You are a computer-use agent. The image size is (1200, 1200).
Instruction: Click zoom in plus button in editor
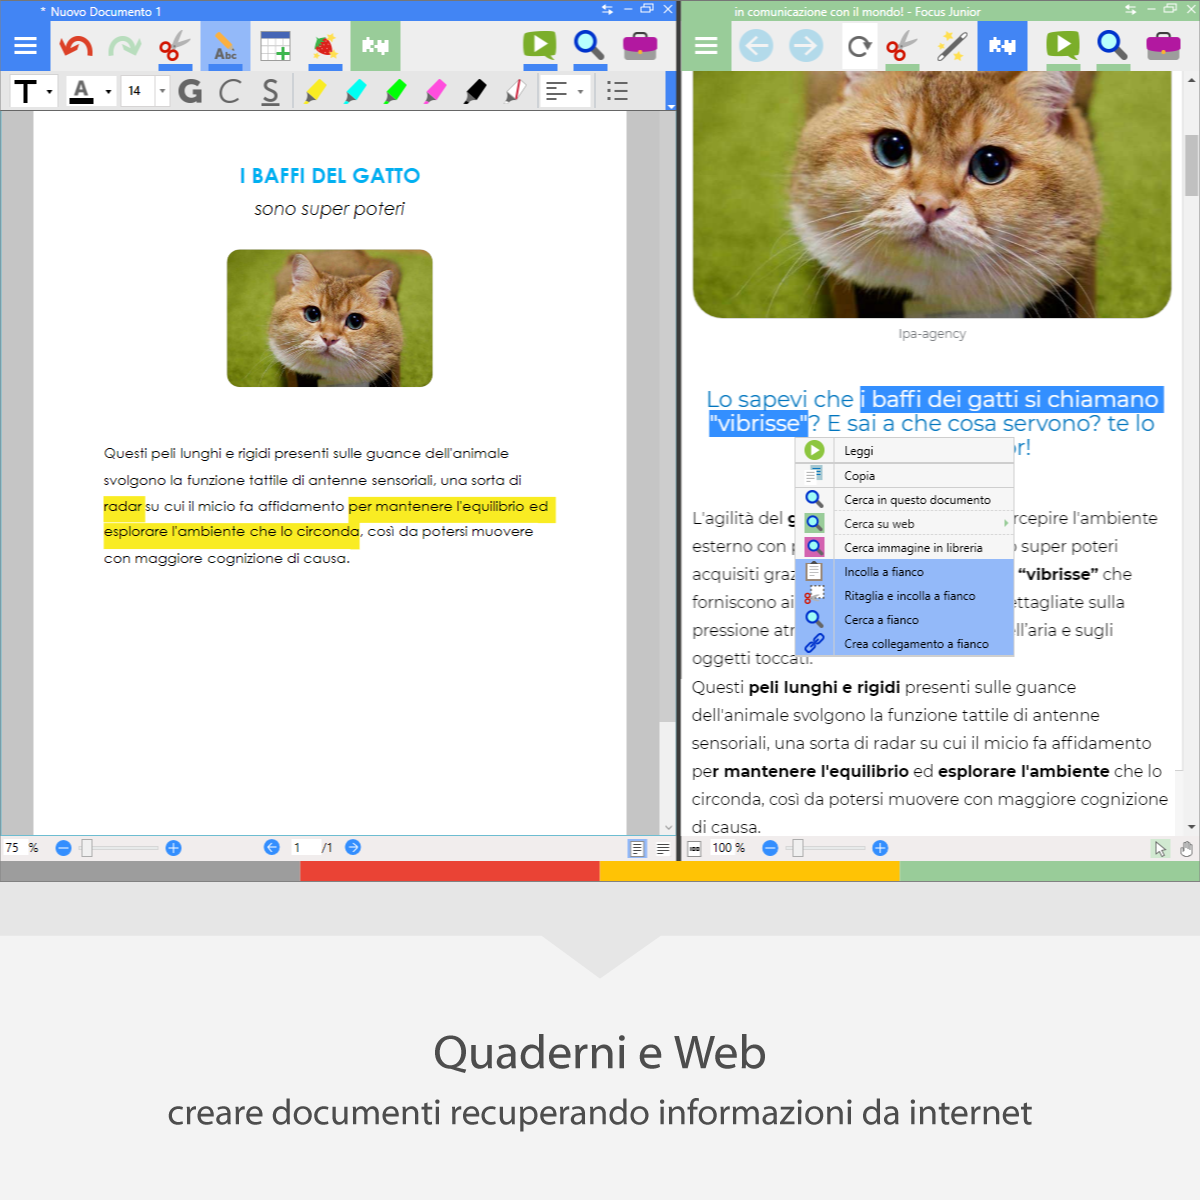point(173,848)
